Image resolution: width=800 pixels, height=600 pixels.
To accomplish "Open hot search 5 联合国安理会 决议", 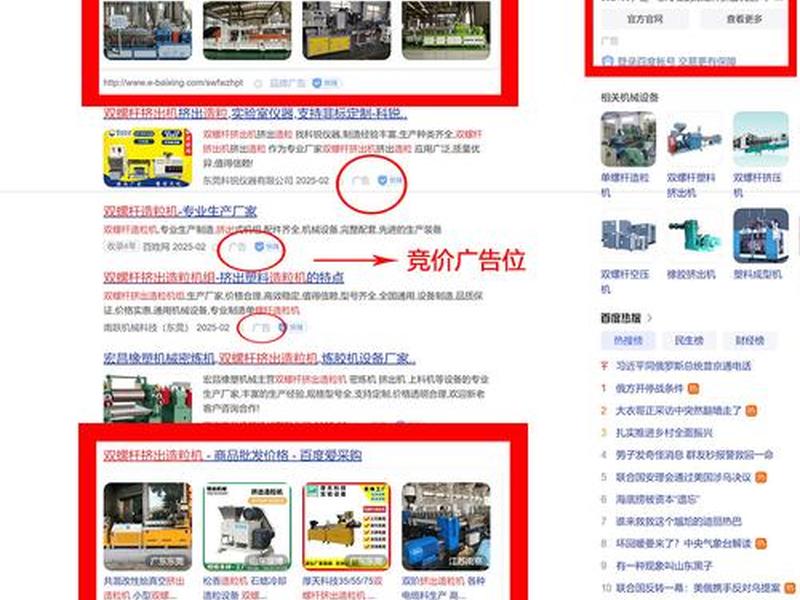I will pos(683,477).
